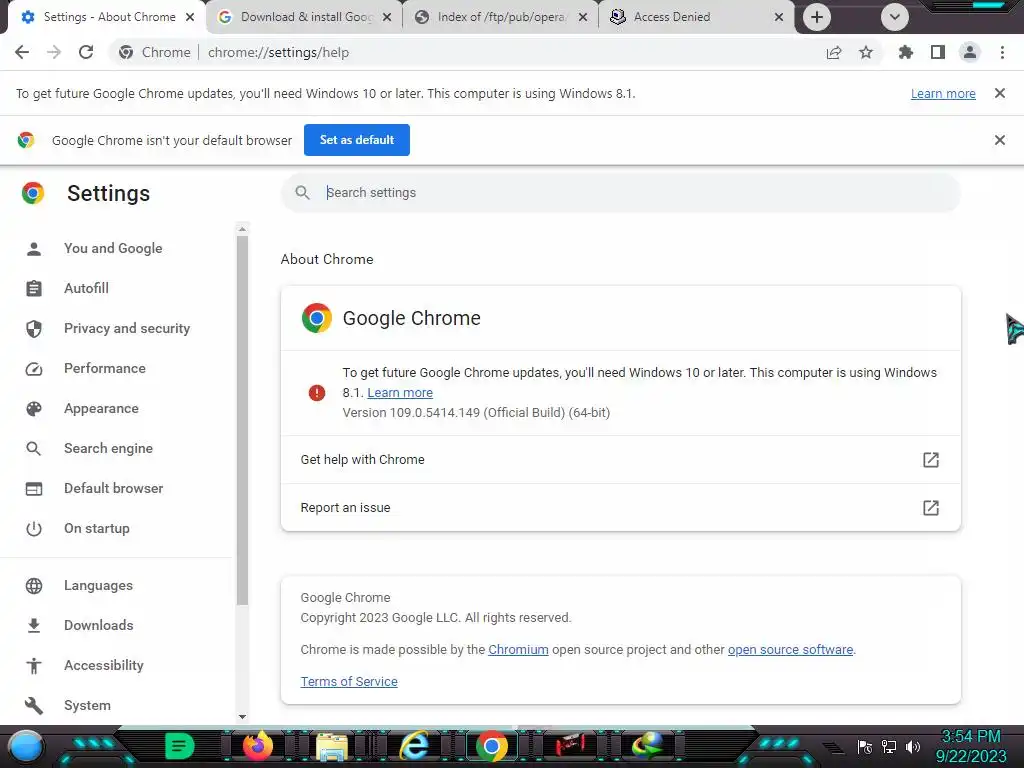
Task: Open On startup settings
Action: [x=97, y=528]
